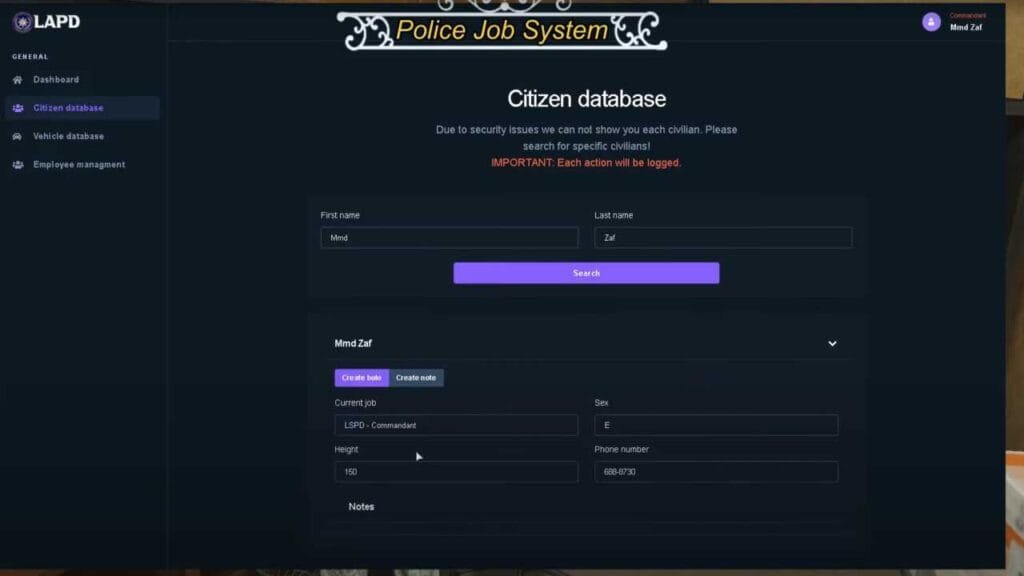Screen dimensions: 1024x576
Task: Click the Mmd Zaf result header name
Action: click(x=353, y=344)
